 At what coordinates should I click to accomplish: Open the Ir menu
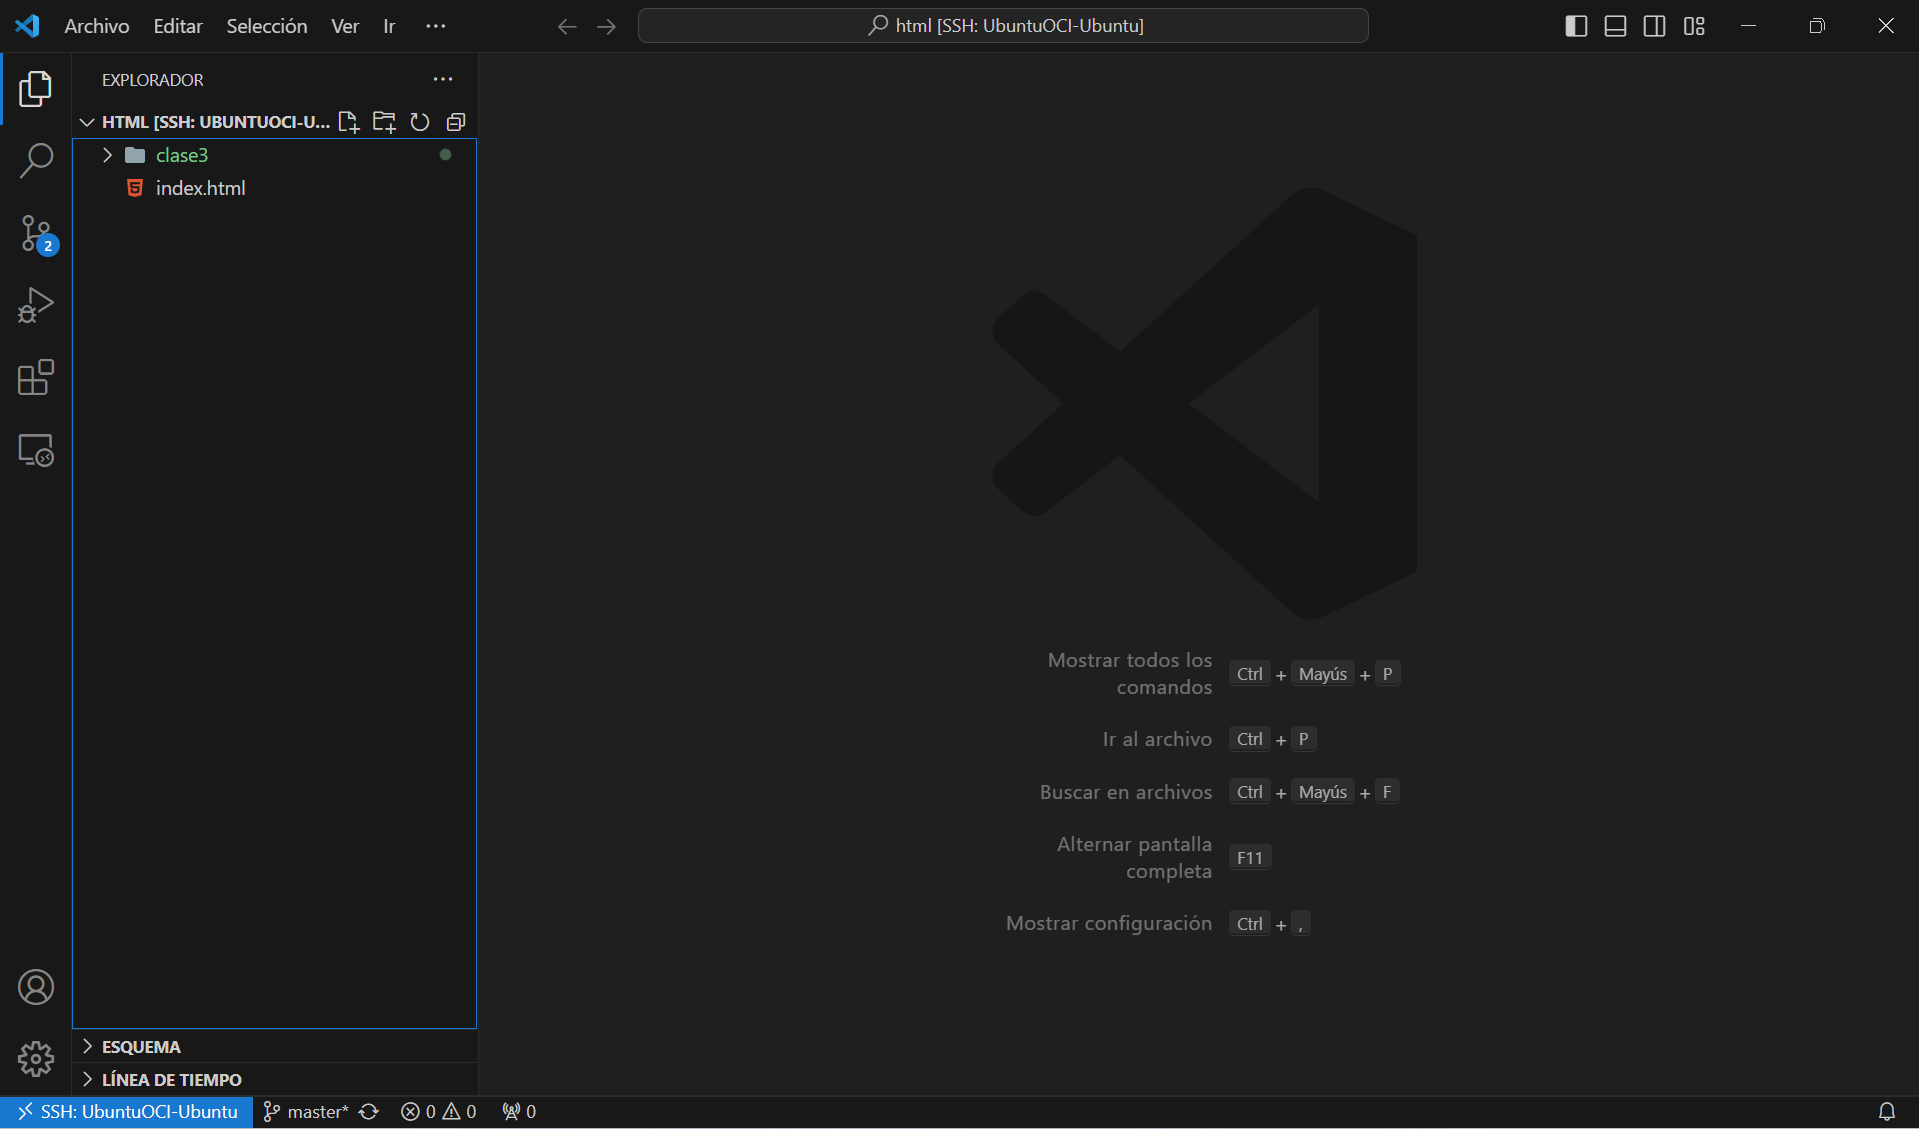pos(389,26)
